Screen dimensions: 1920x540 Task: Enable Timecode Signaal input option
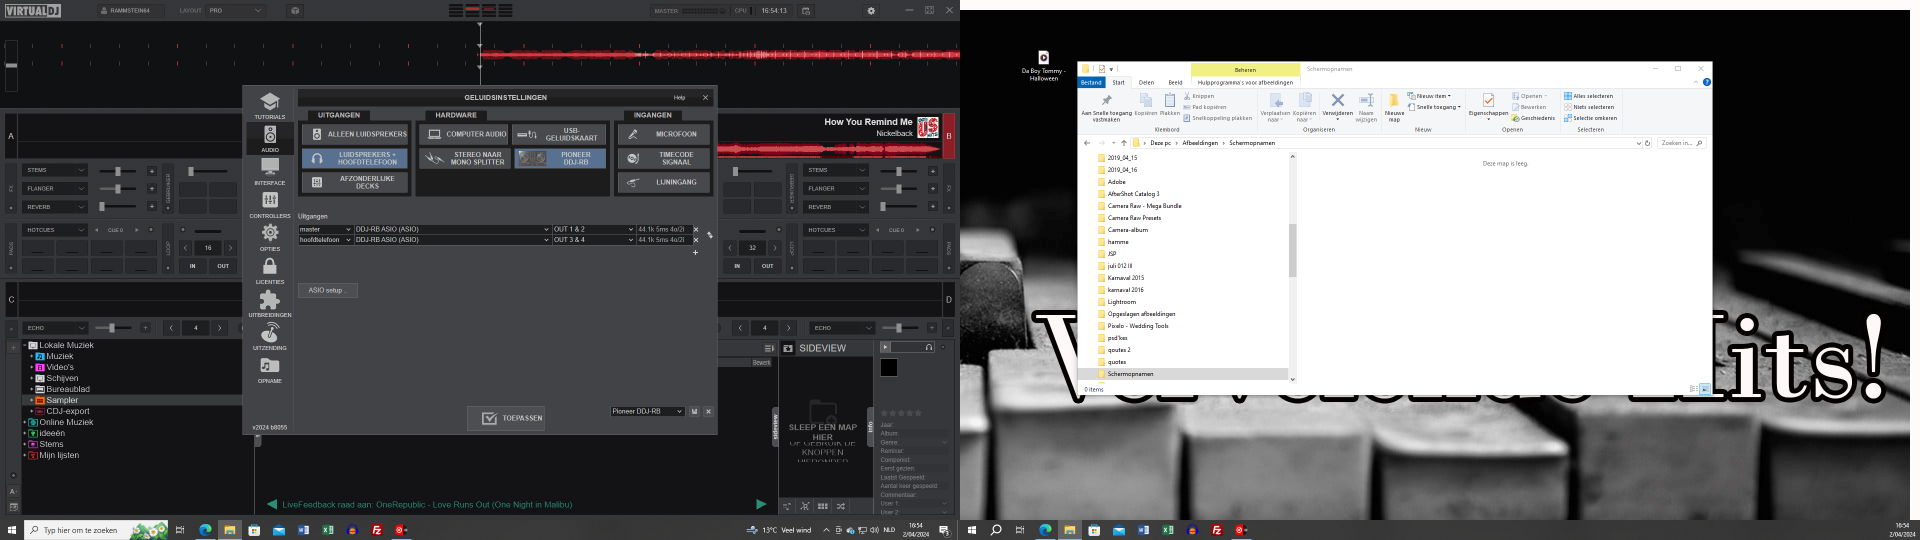click(x=664, y=158)
